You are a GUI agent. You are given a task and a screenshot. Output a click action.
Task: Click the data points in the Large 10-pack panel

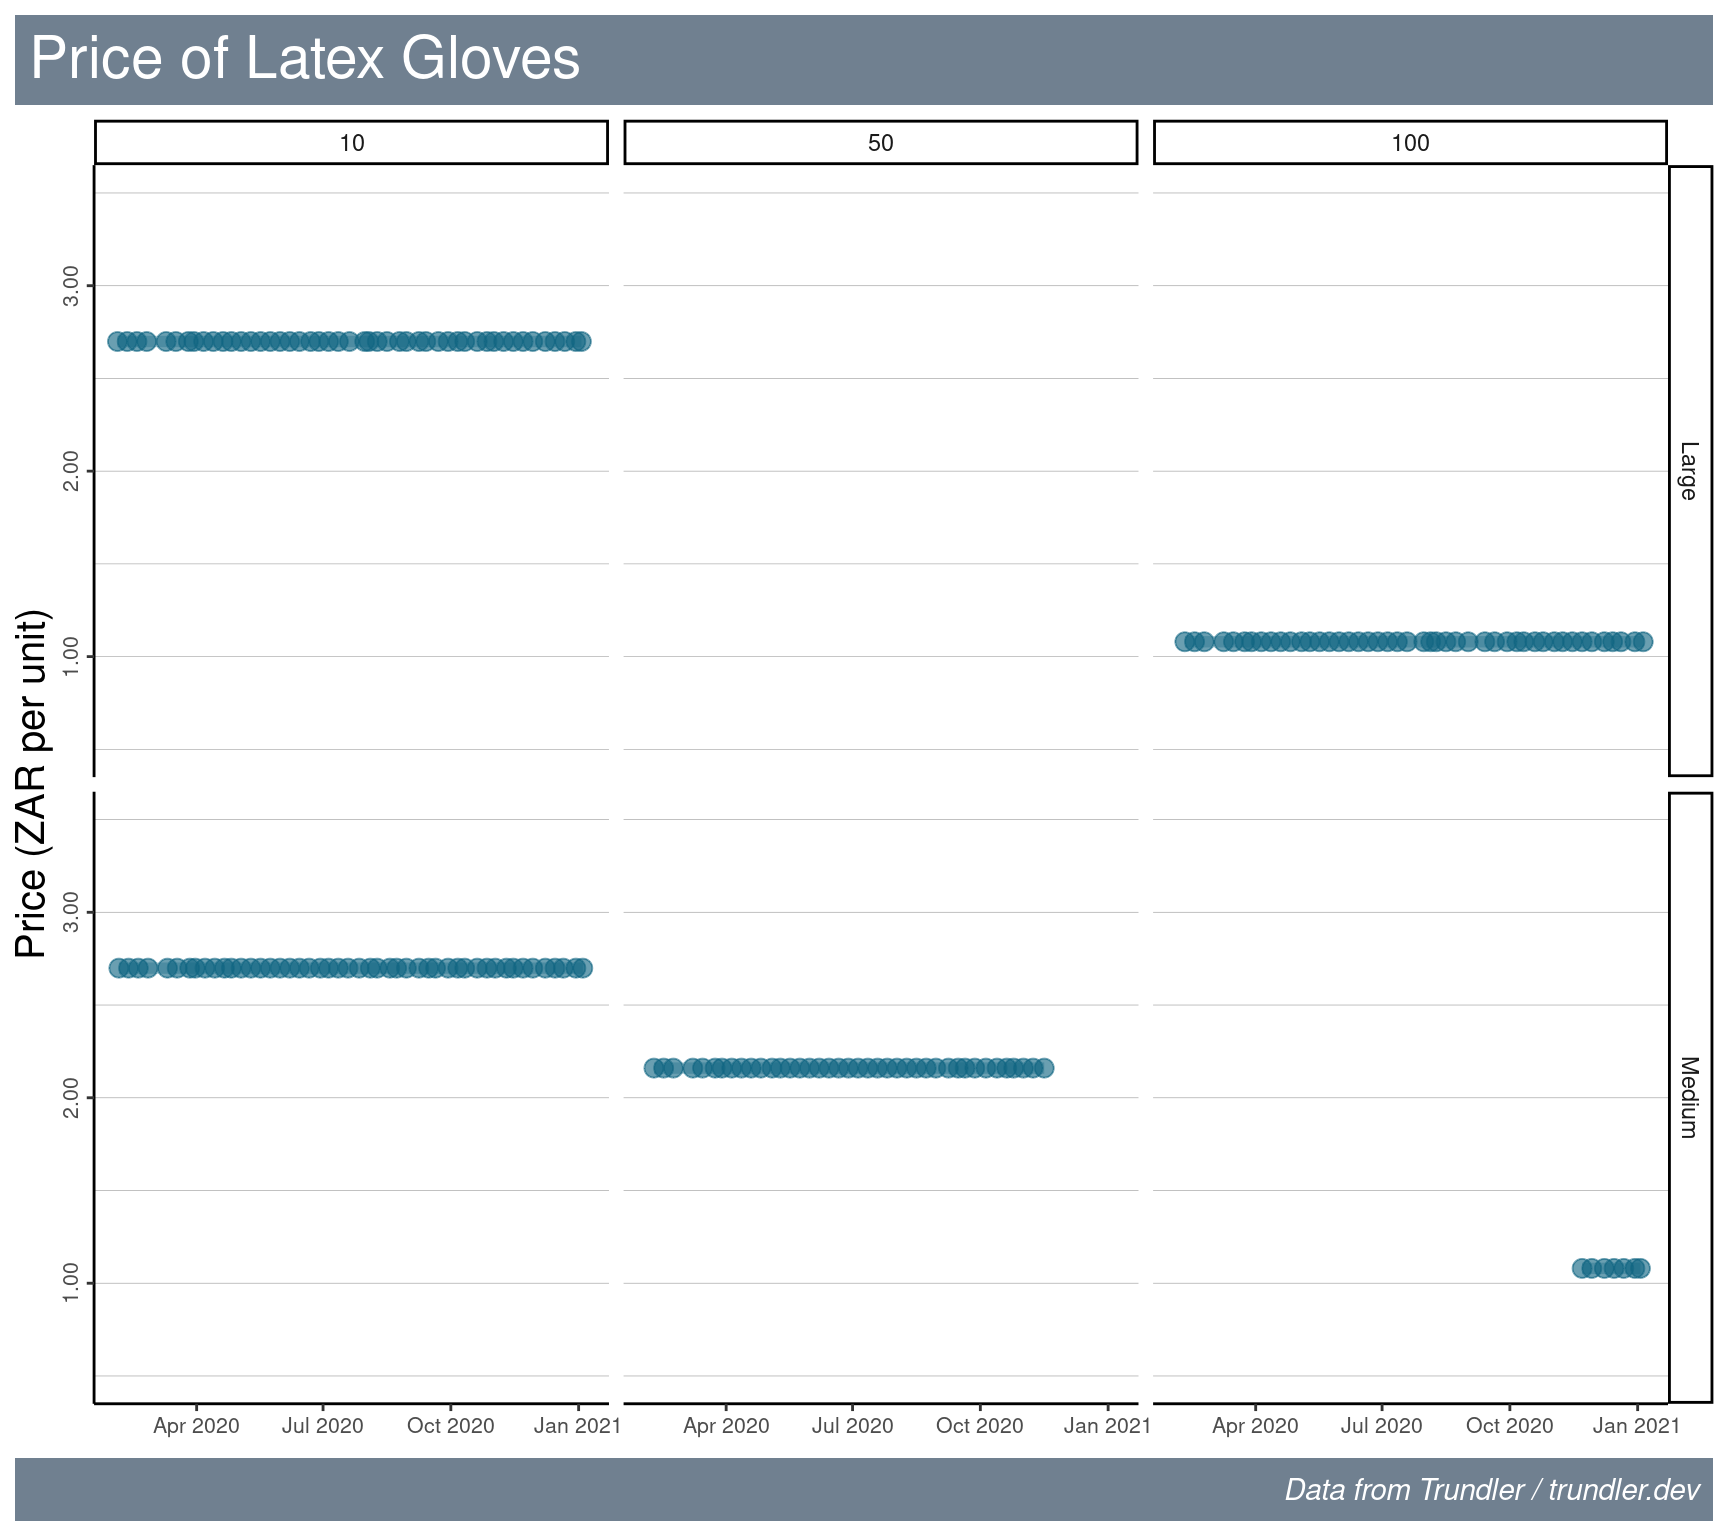(x=348, y=341)
